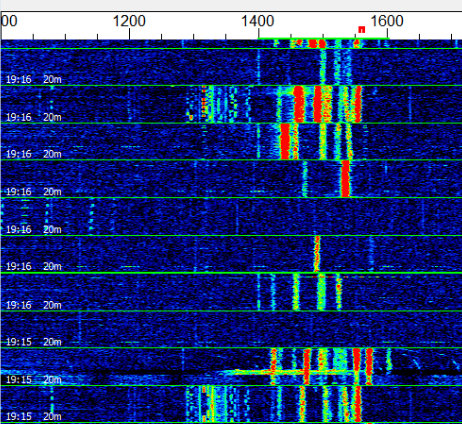The height and width of the screenshot is (424, 462).
Task: Click the green Rx passband bar under scale
Action: pos(324,39)
